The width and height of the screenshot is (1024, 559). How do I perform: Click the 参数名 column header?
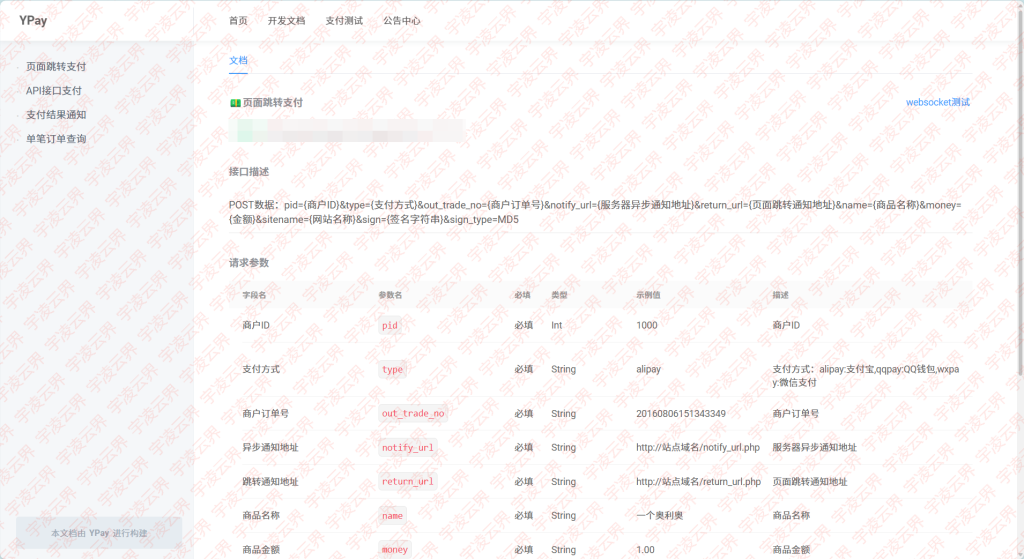(391, 295)
